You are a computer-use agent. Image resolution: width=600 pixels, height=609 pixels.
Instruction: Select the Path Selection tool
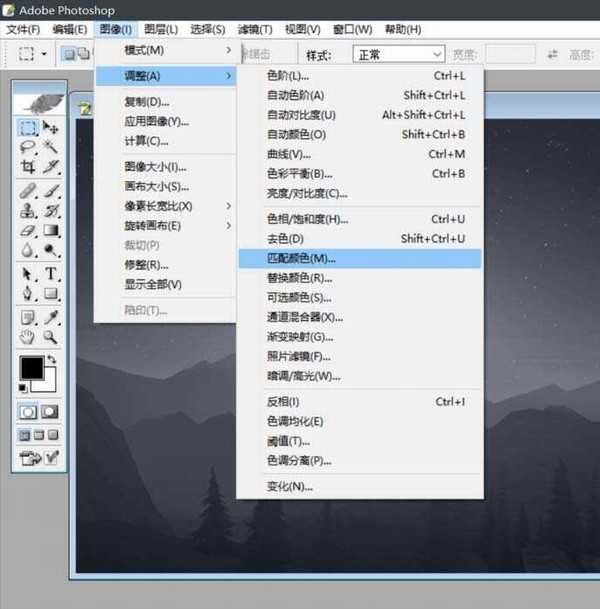pyautogui.click(x=28, y=274)
